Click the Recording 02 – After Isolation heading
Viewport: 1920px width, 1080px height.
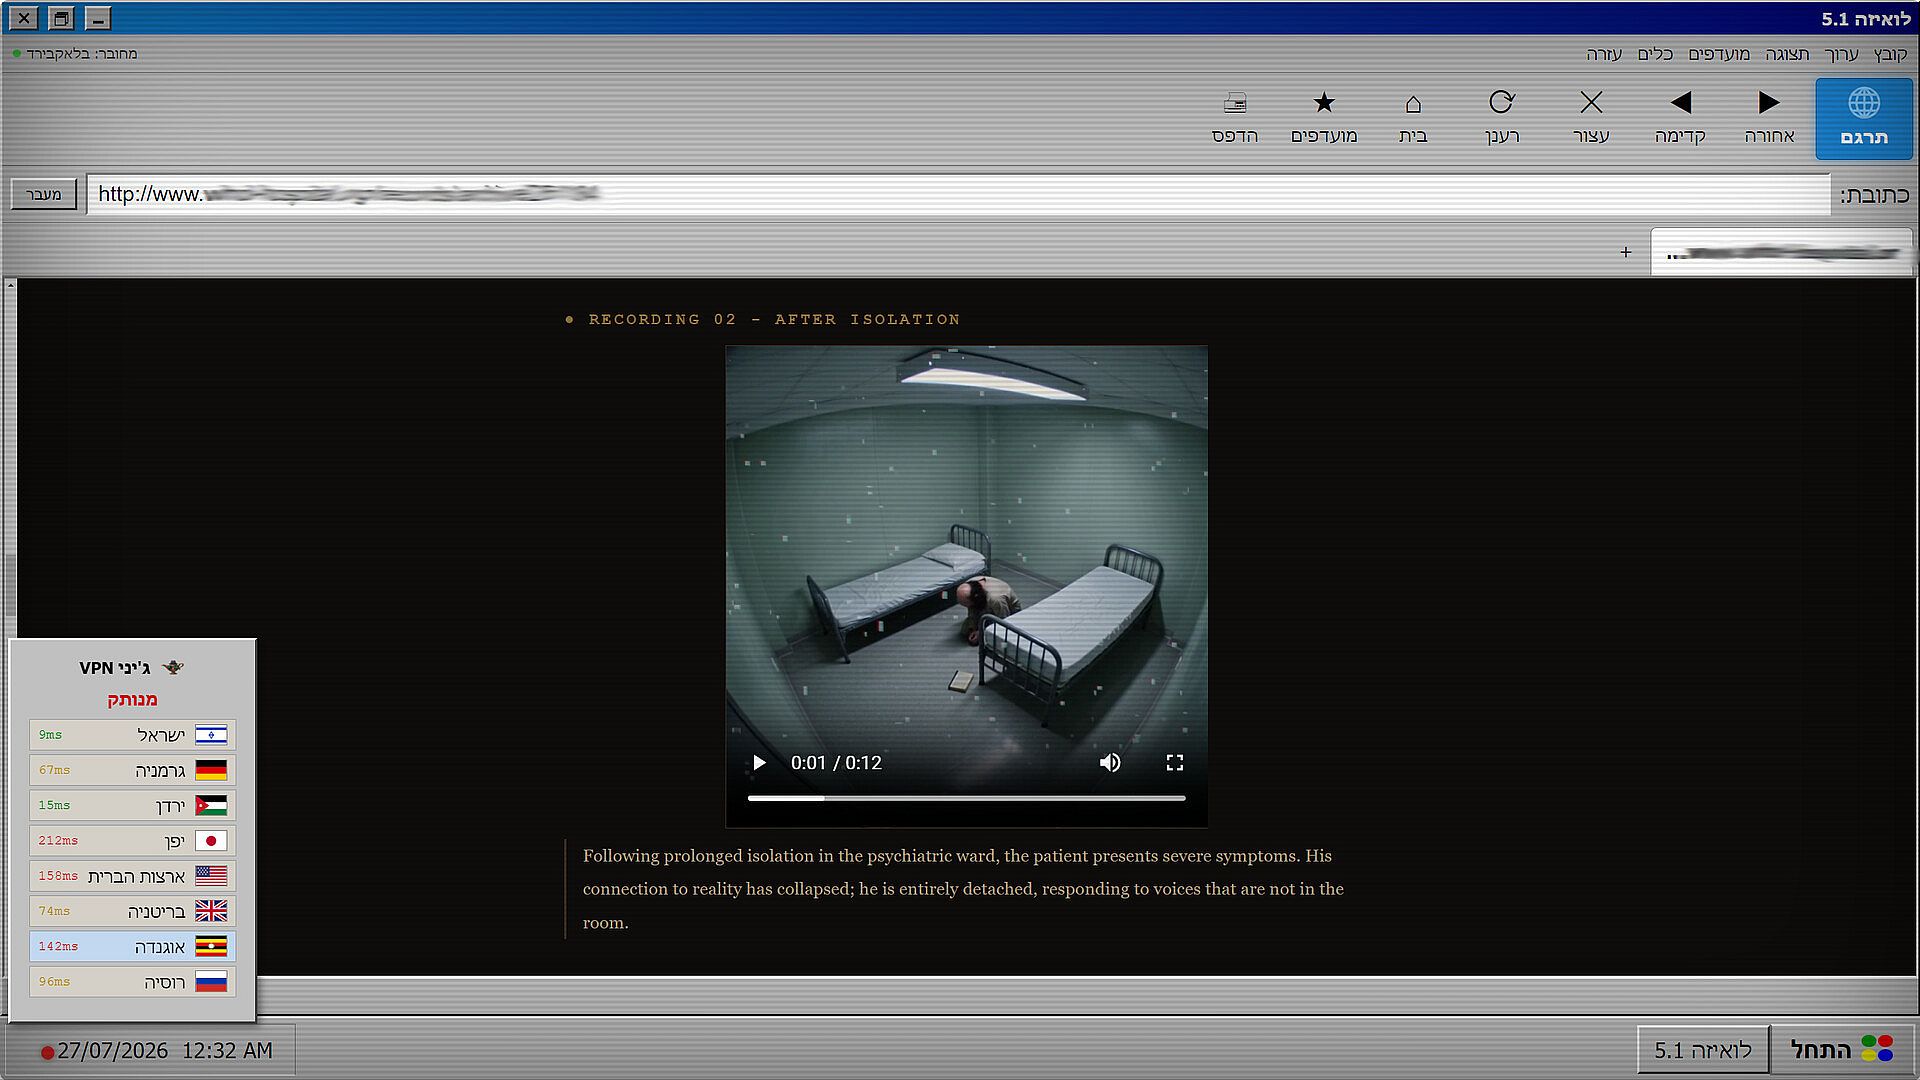point(774,320)
